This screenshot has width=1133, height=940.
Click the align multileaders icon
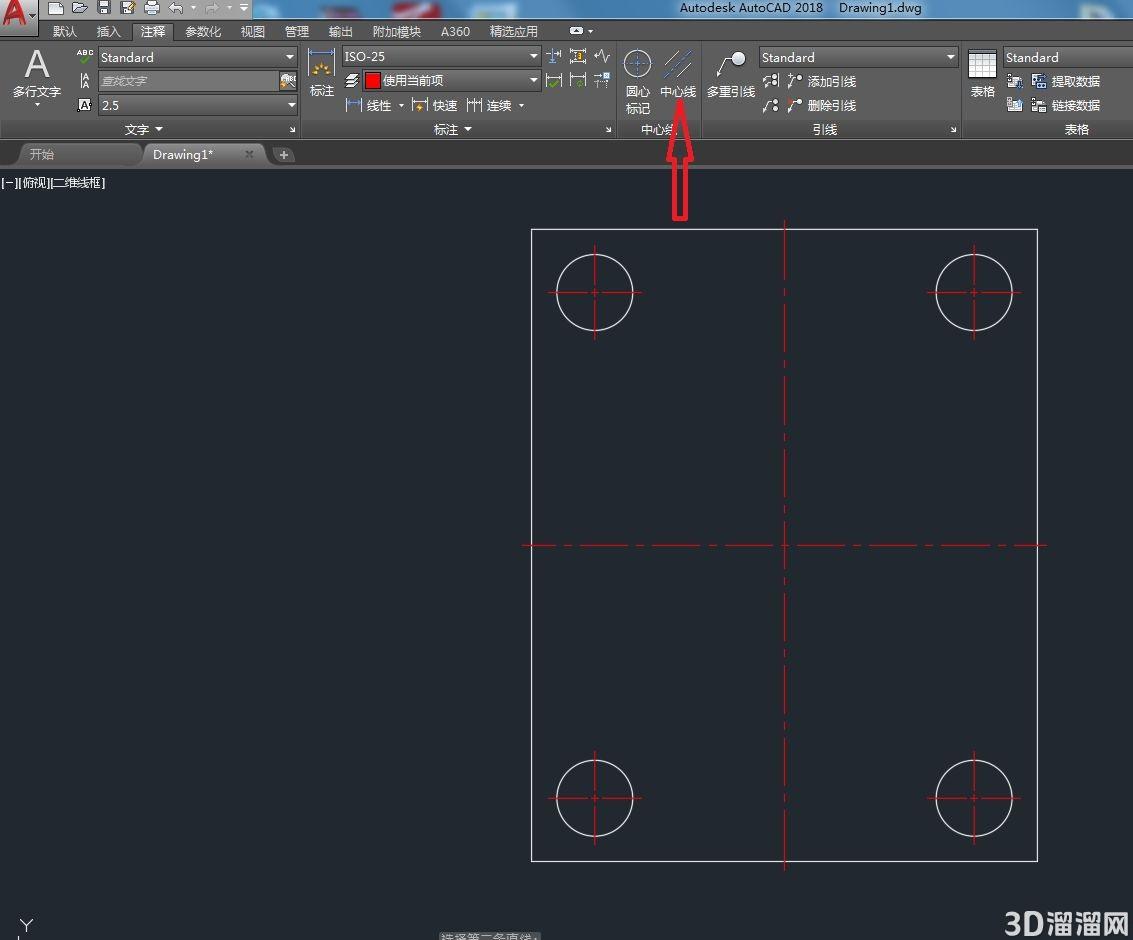pyautogui.click(x=771, y=81)
